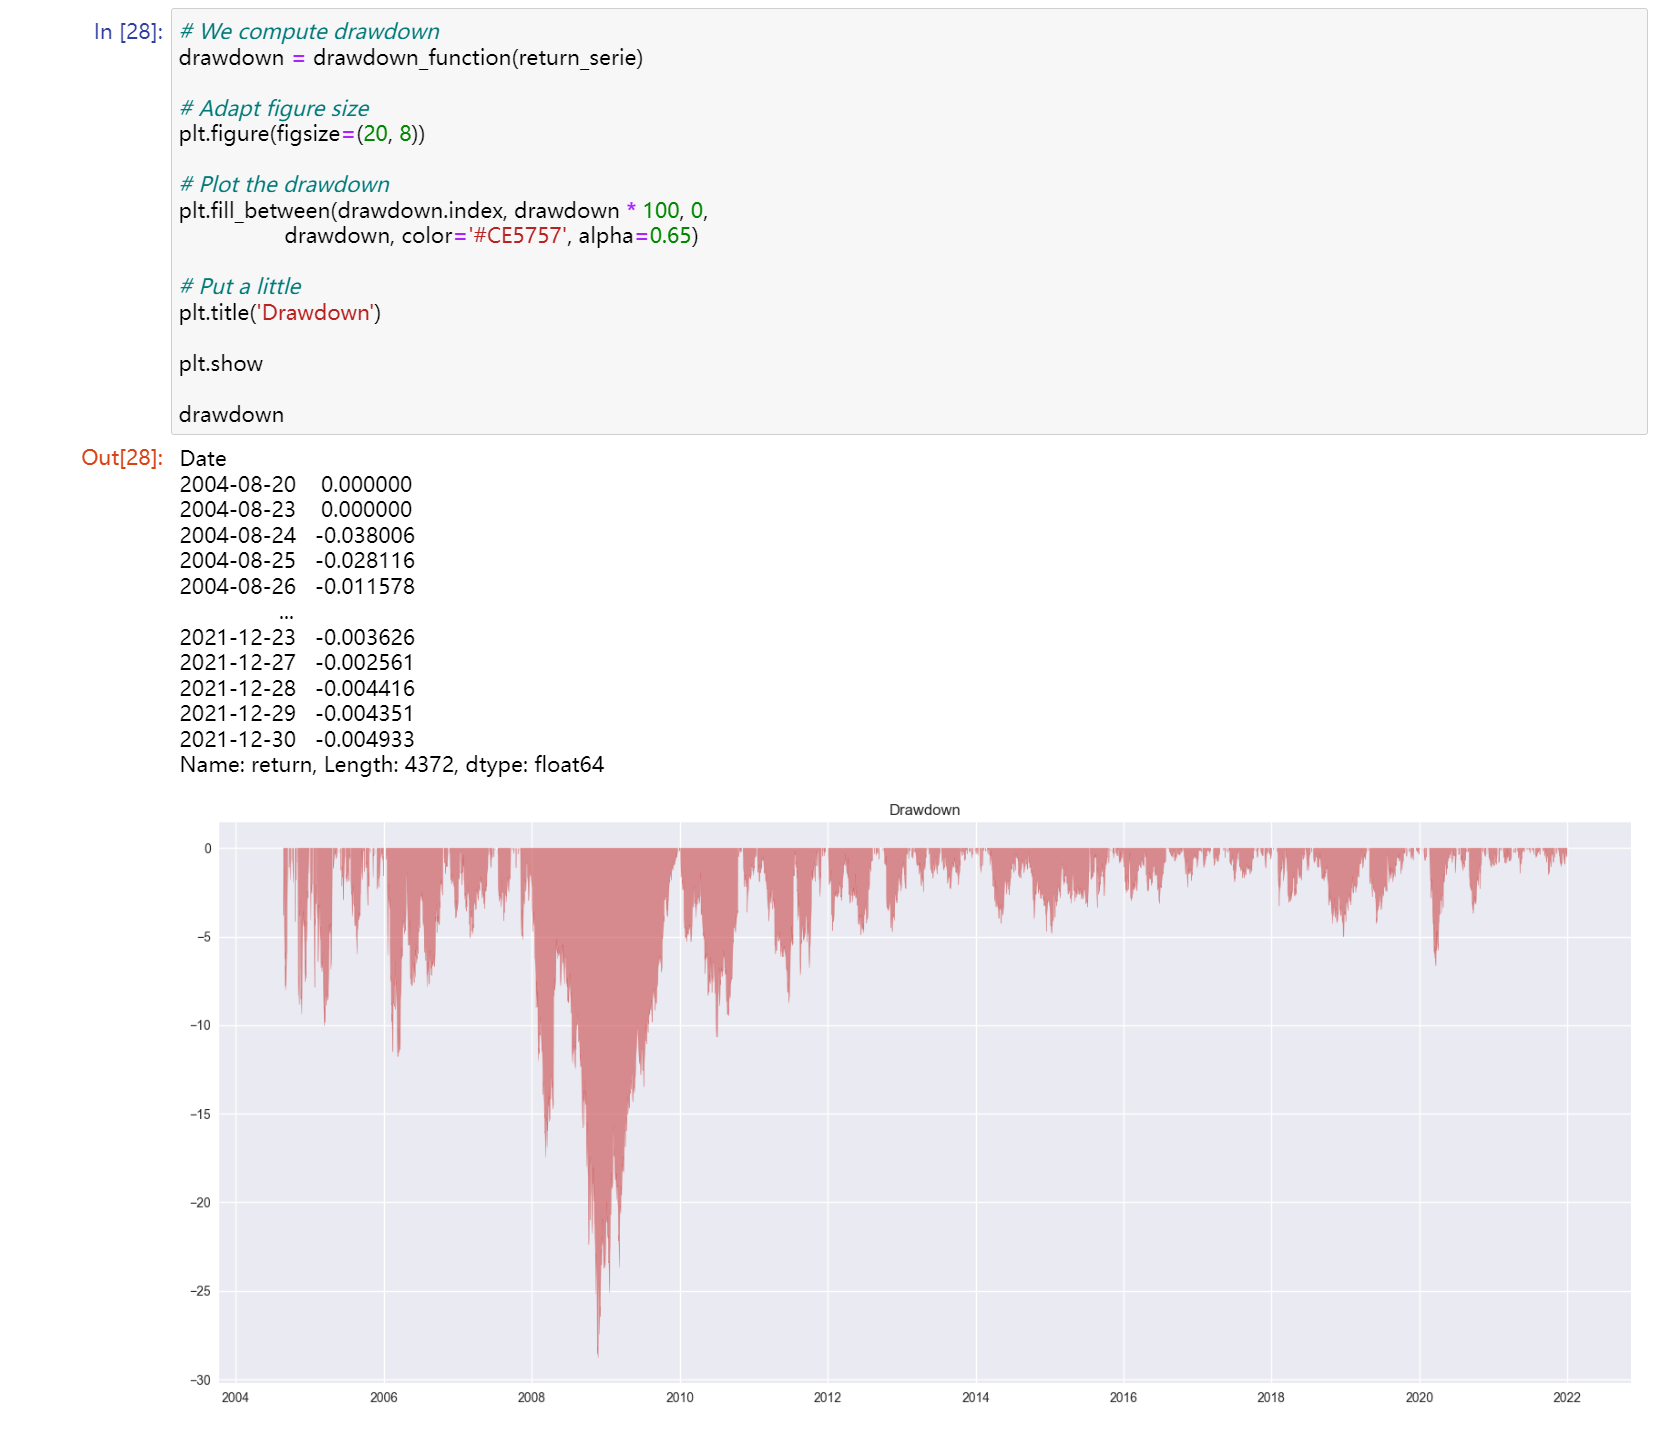
Task: Click the x-axis label 2016
Action: (x=1124, y=1398)
